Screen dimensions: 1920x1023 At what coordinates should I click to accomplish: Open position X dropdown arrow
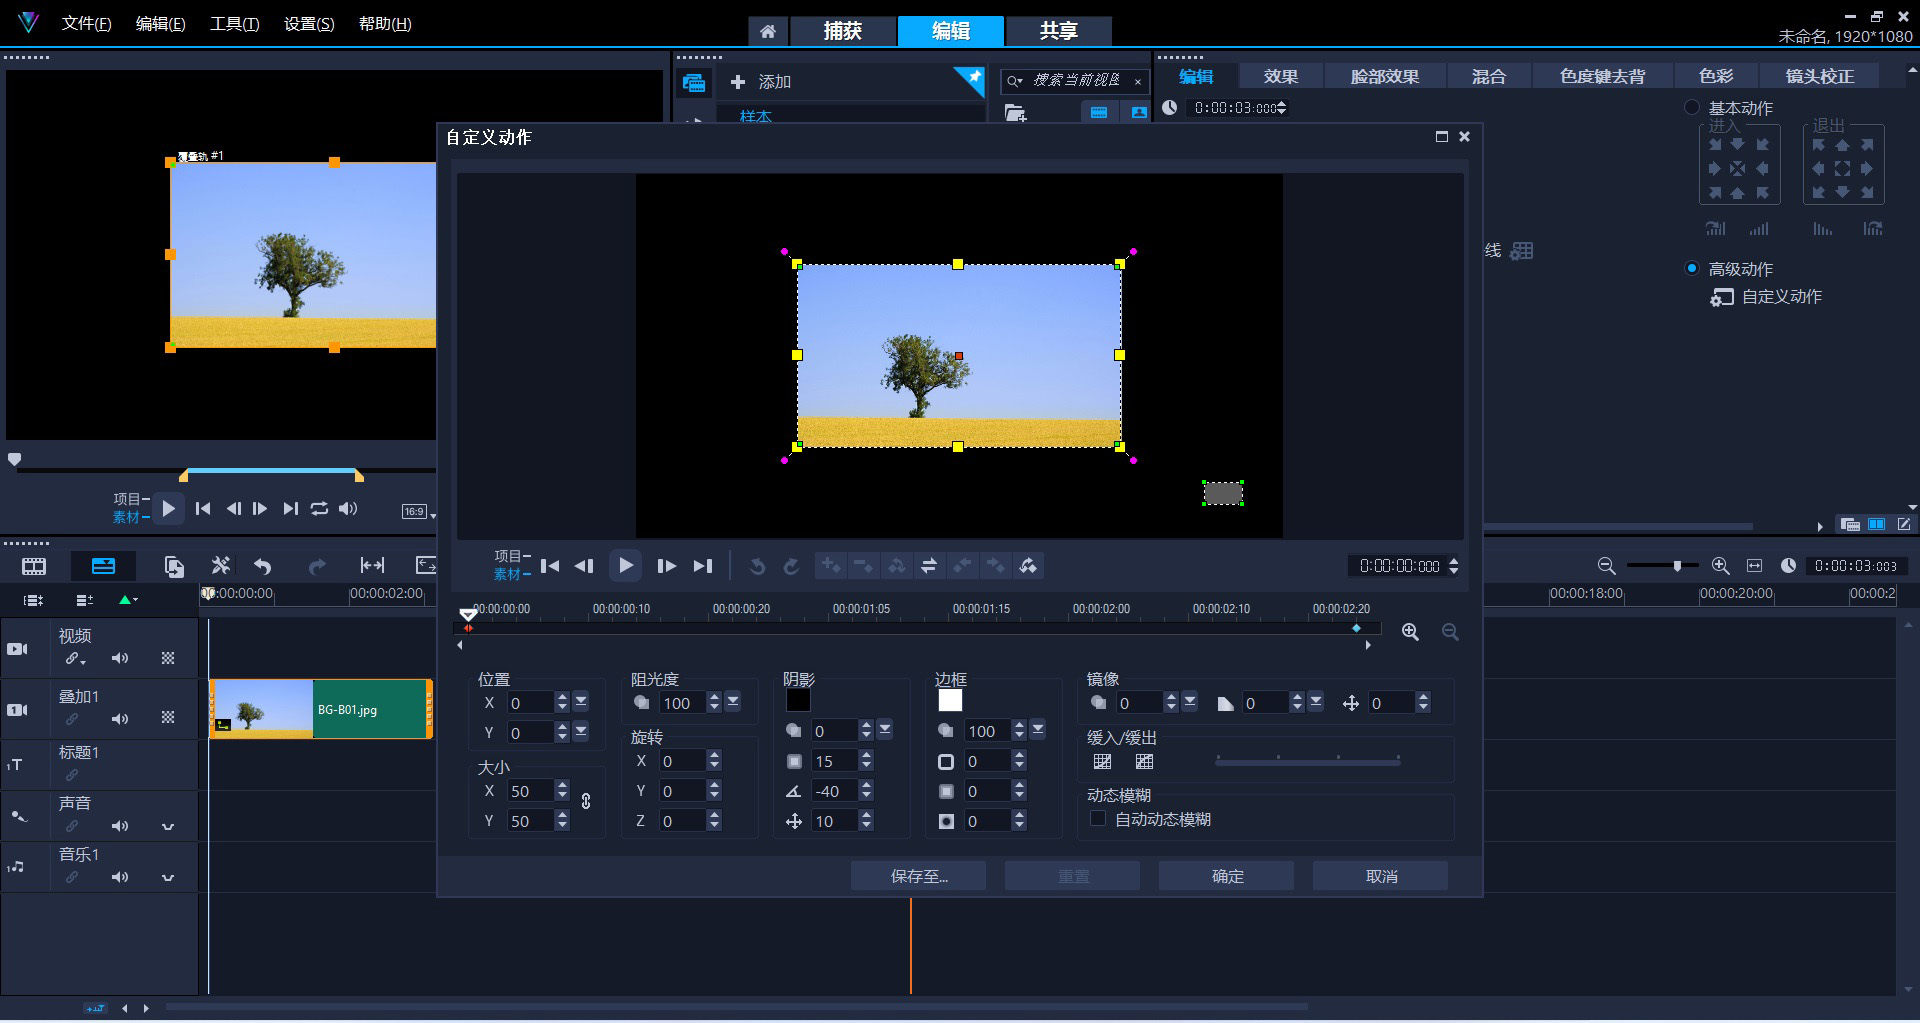click(581, 702)
